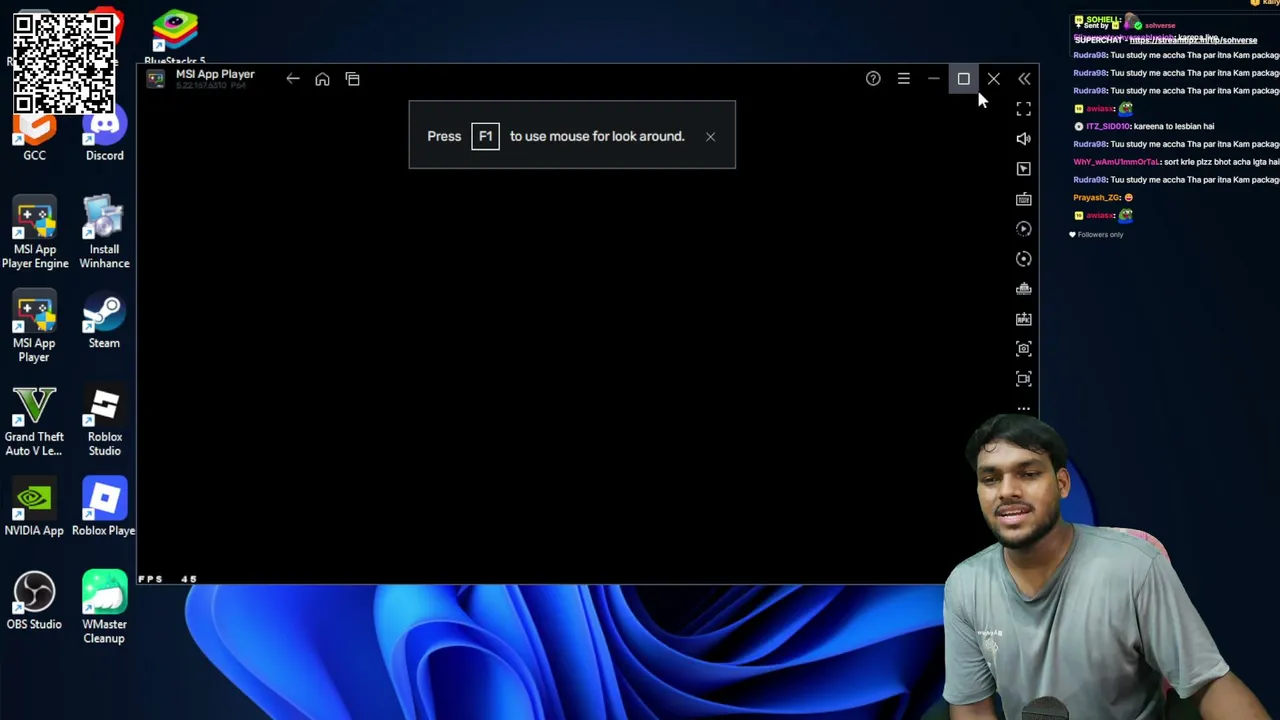Click the QR code overlay image
Image resolution: width=1280 pixels, height=720 pixels.
coord(63,64)
